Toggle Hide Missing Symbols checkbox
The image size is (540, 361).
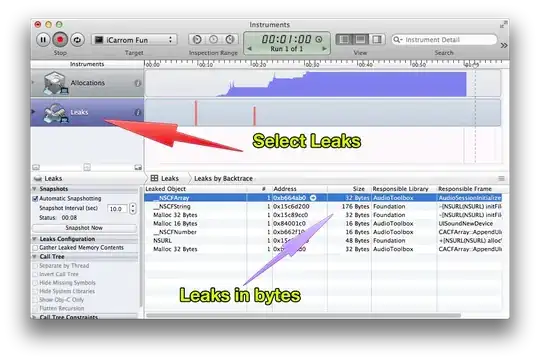(35, 283)
